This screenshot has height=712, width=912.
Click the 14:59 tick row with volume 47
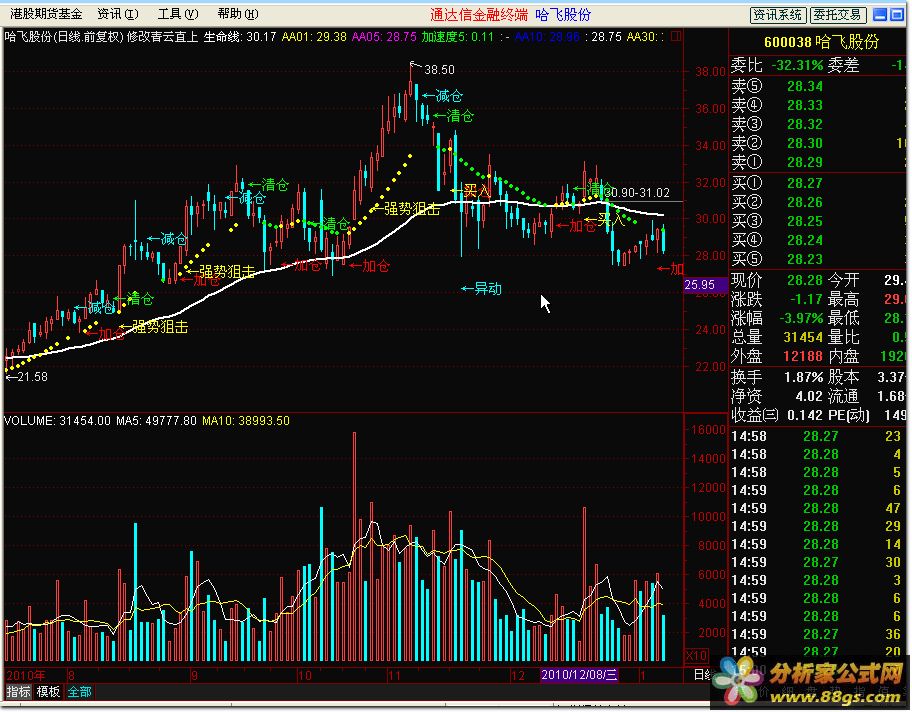[816, 508]
